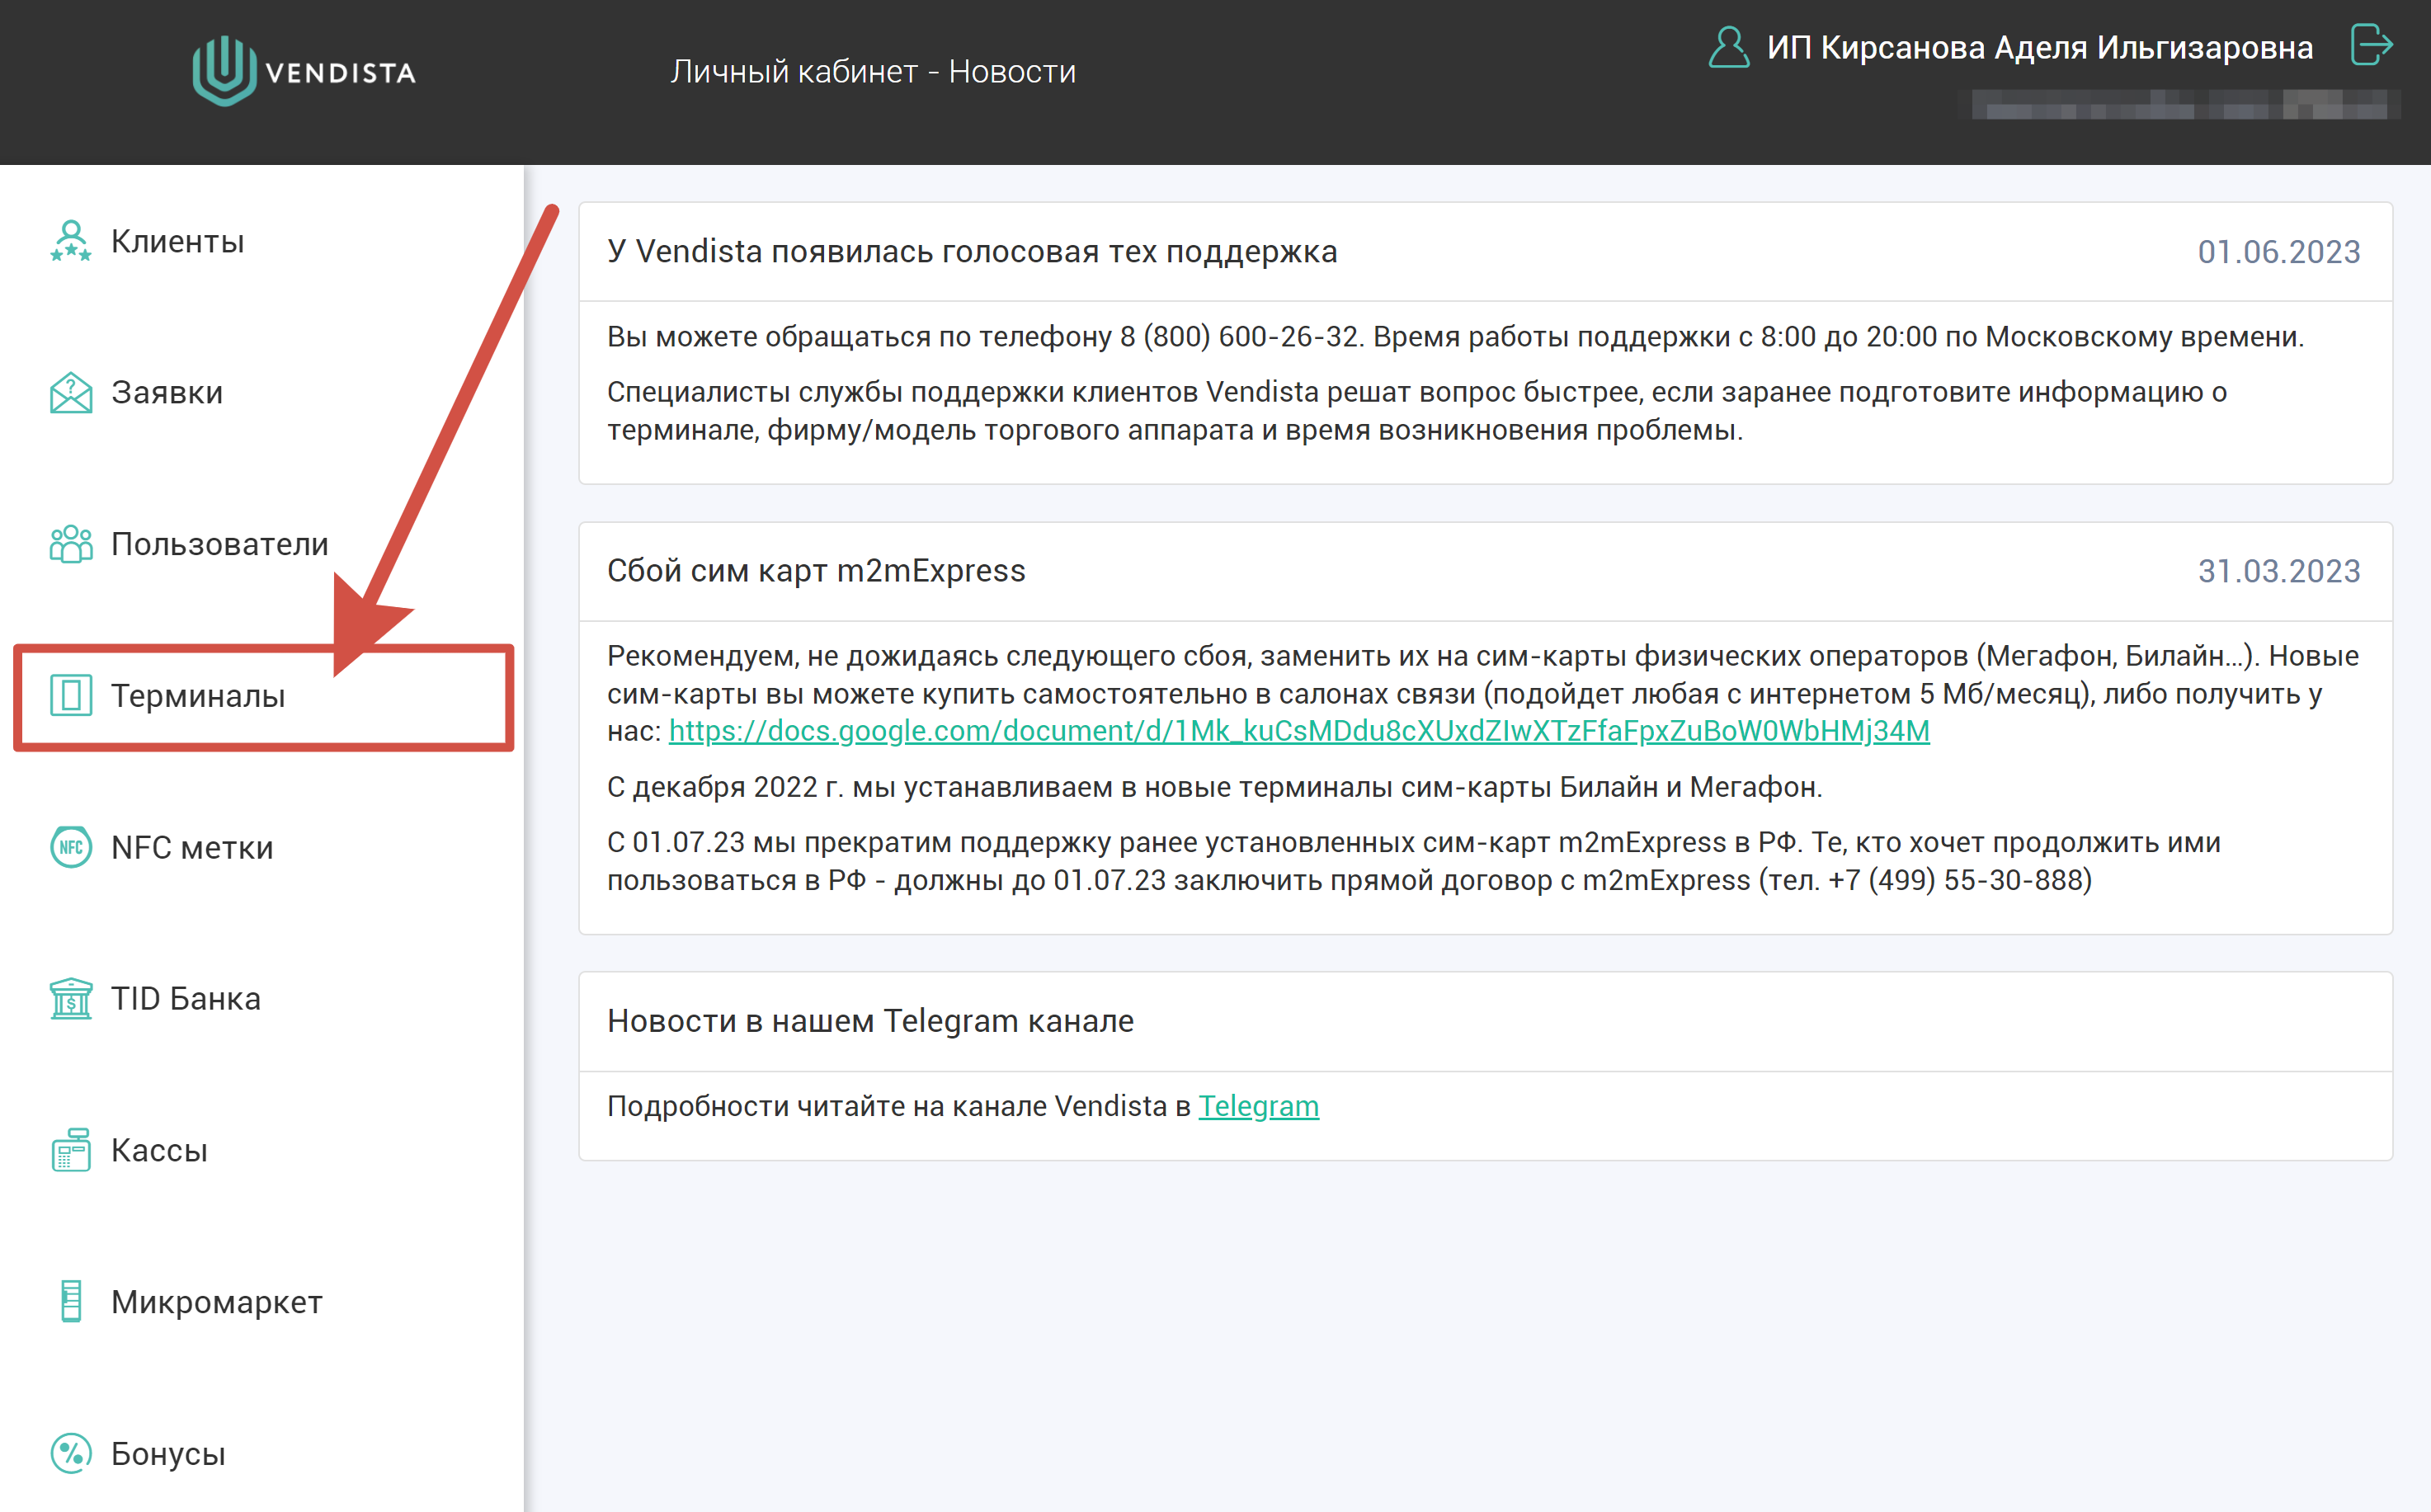The height and width of the screenshot is (1512, 2431).
Task: Open the docs.google.com document link
Action: point(1299,731)
